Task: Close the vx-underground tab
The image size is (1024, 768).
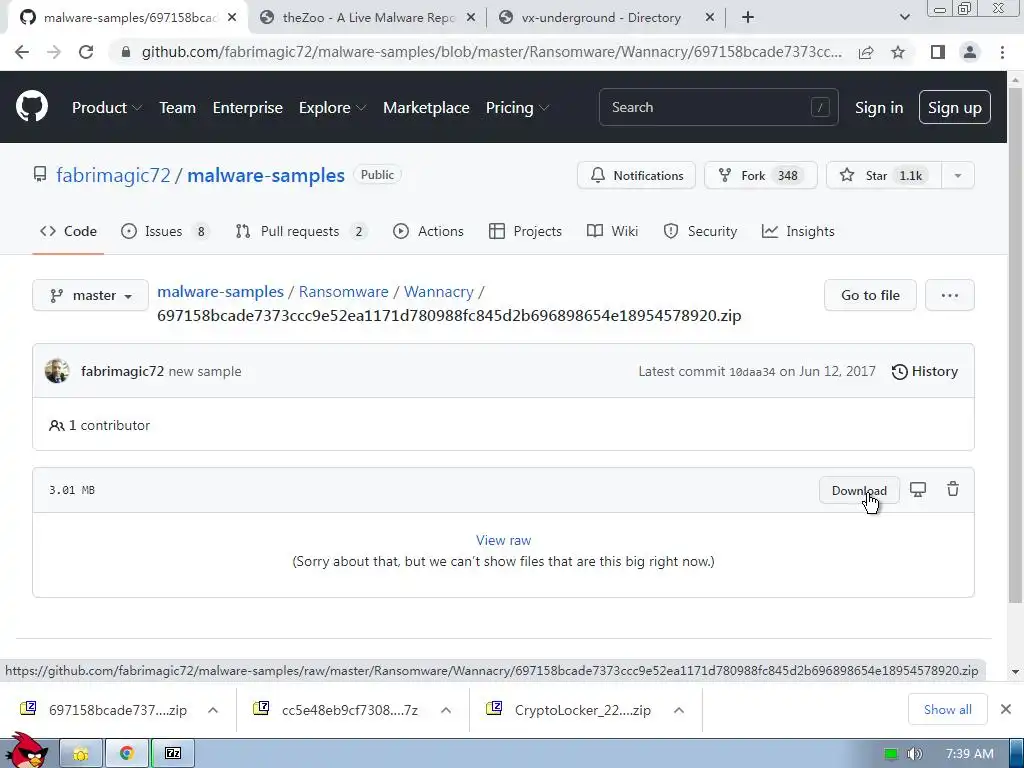Action: pos(710,18)
